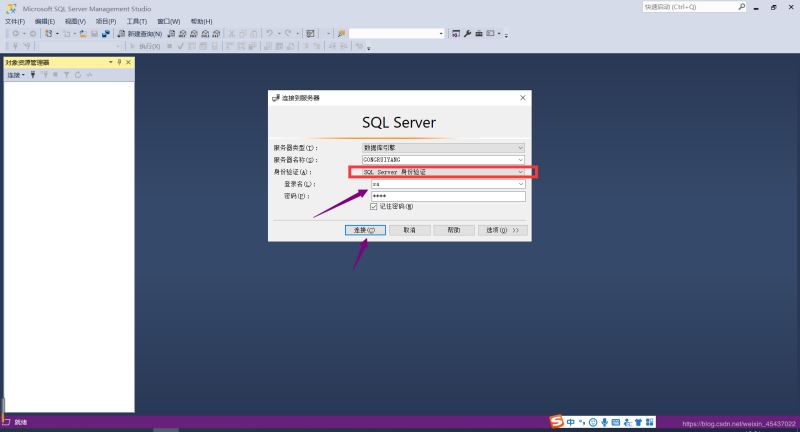Click the refresh icon in Object Explorer
Viewport: 800px width, 432px height.
coord(78,75)
